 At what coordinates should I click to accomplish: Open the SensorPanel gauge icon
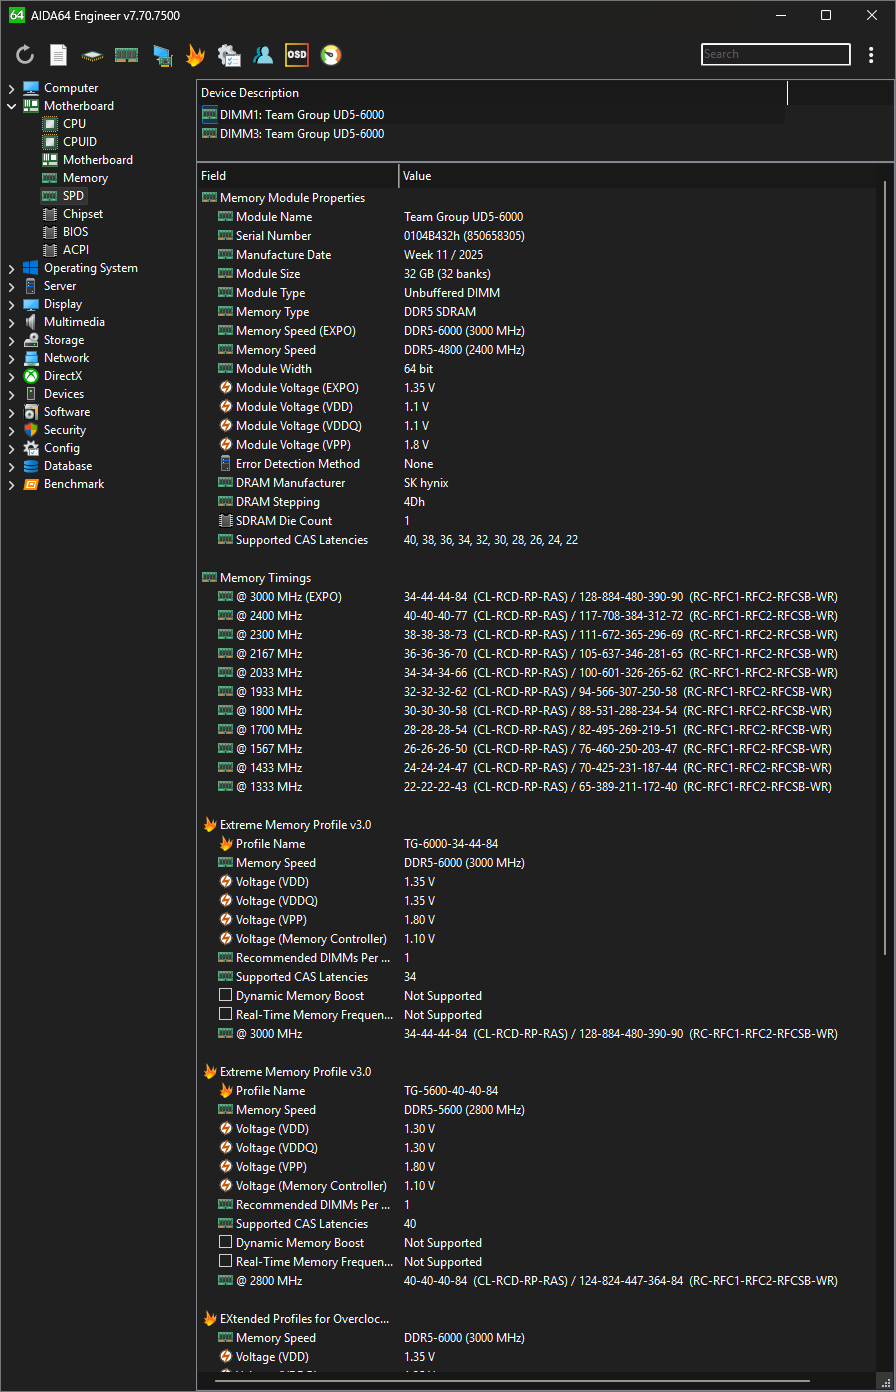tap(331, 55)
